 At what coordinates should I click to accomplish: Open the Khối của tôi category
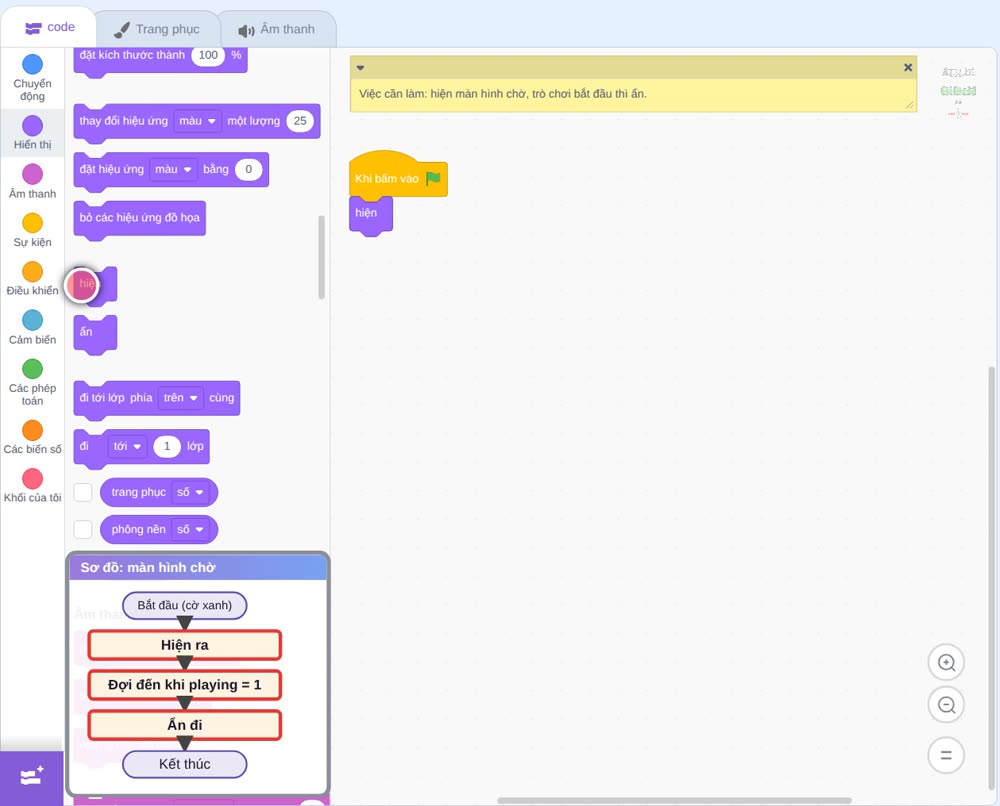(33, 485)
